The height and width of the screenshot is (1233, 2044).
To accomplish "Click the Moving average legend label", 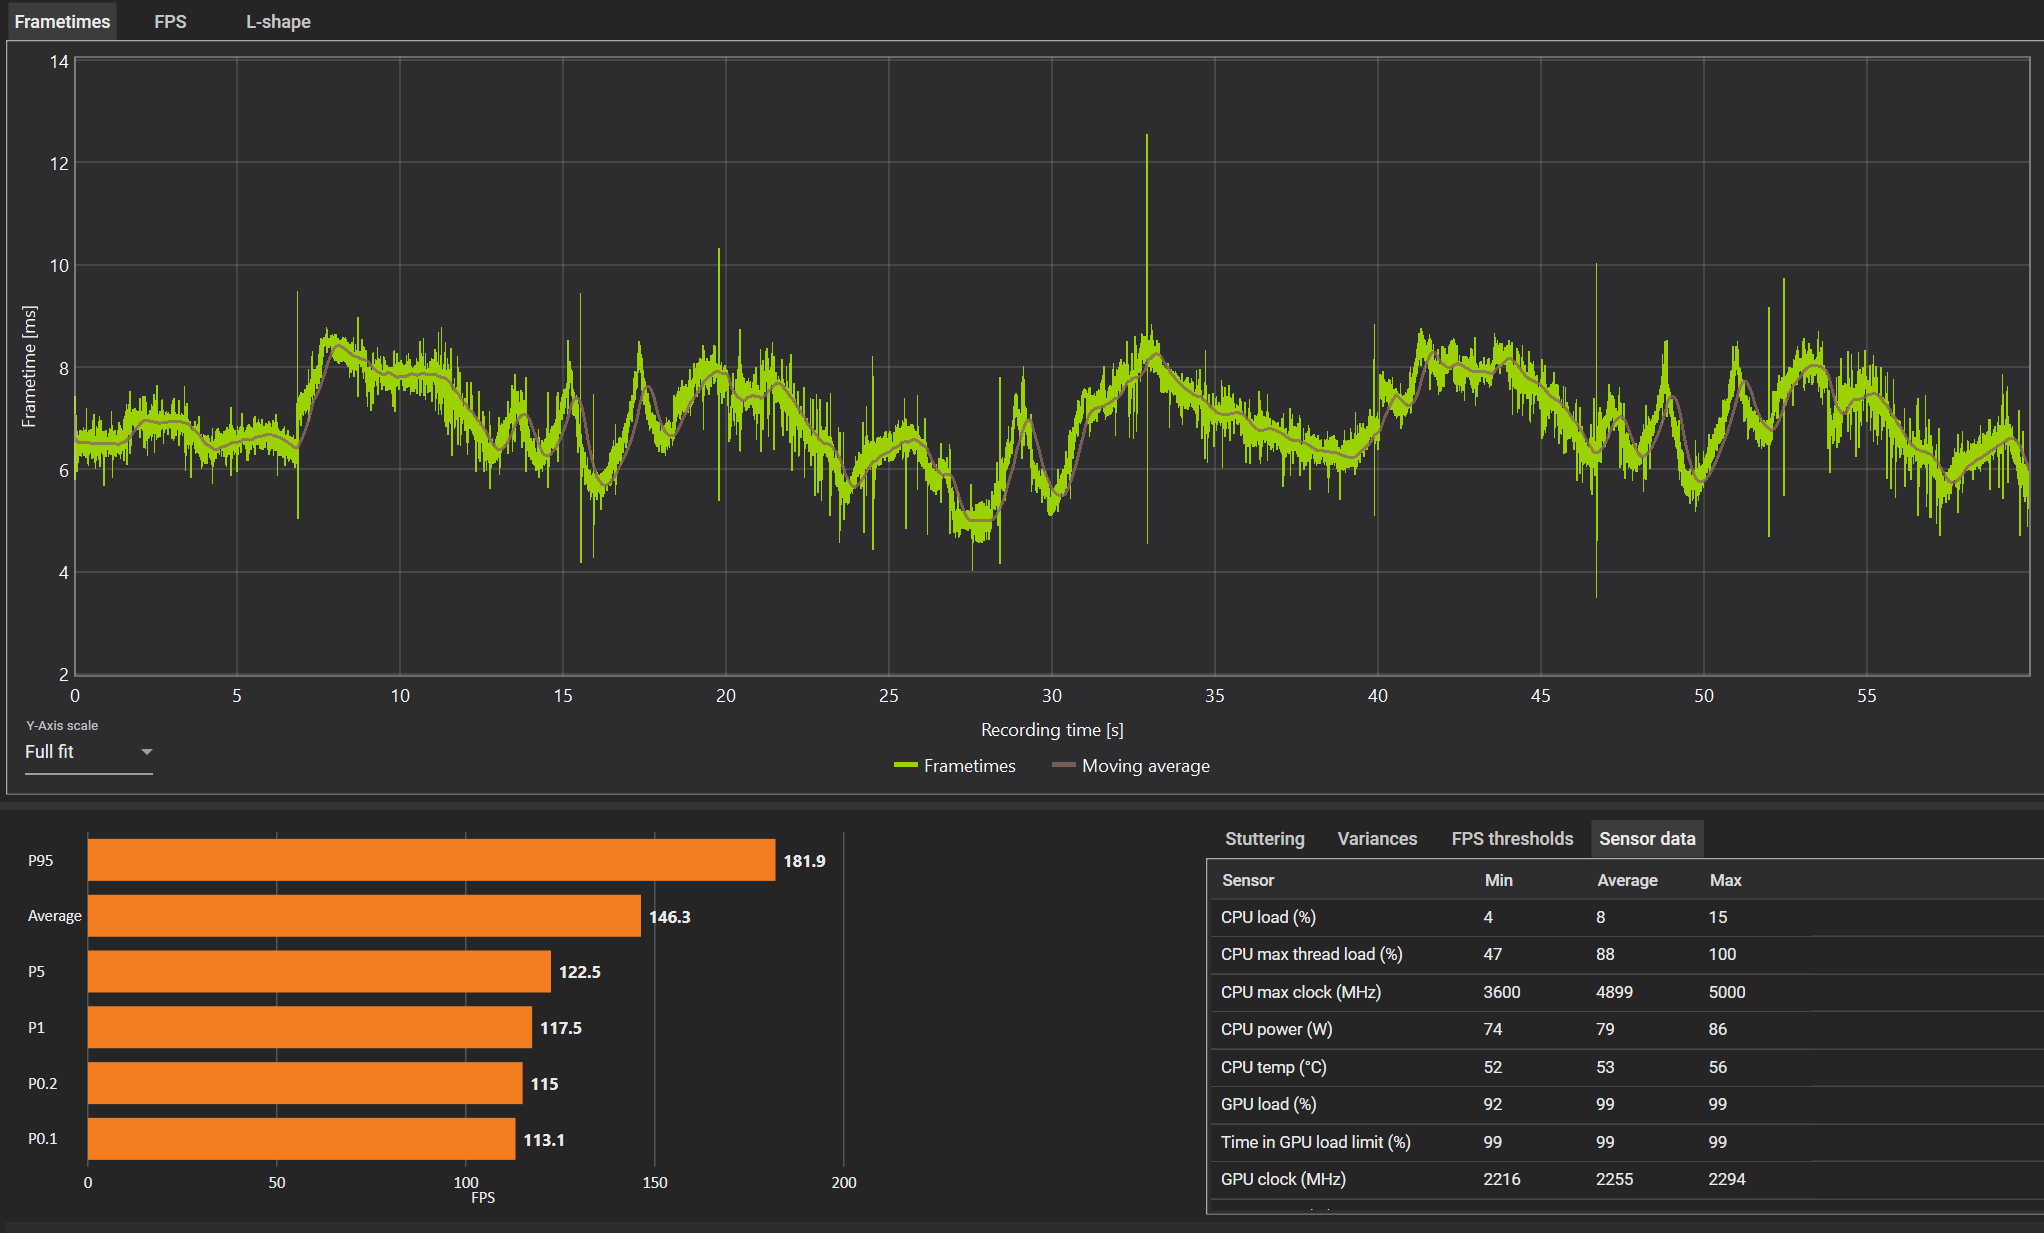I will pos(1145,766).
